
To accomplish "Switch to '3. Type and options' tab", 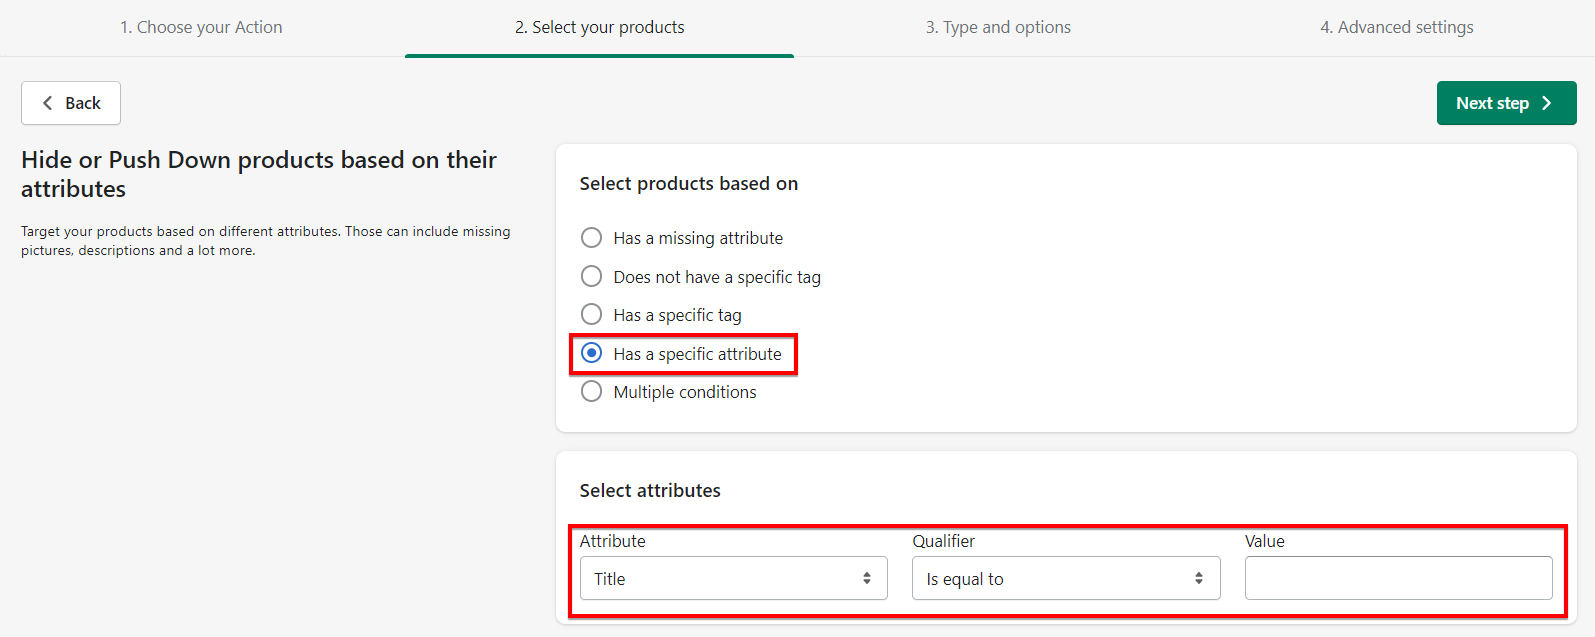I will click(x=998, y=27).
